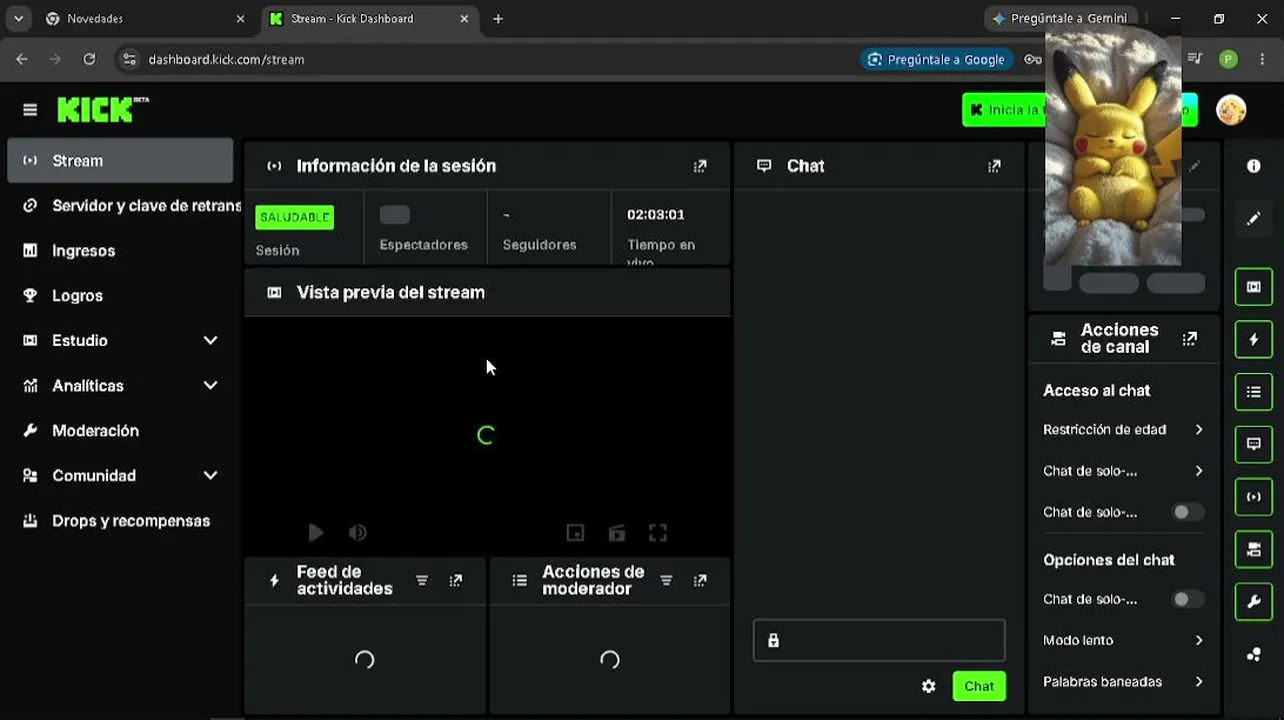Click the pencil icon in right rail
The height and width of the screenshot is (720, 1284).
(1254, 218)
